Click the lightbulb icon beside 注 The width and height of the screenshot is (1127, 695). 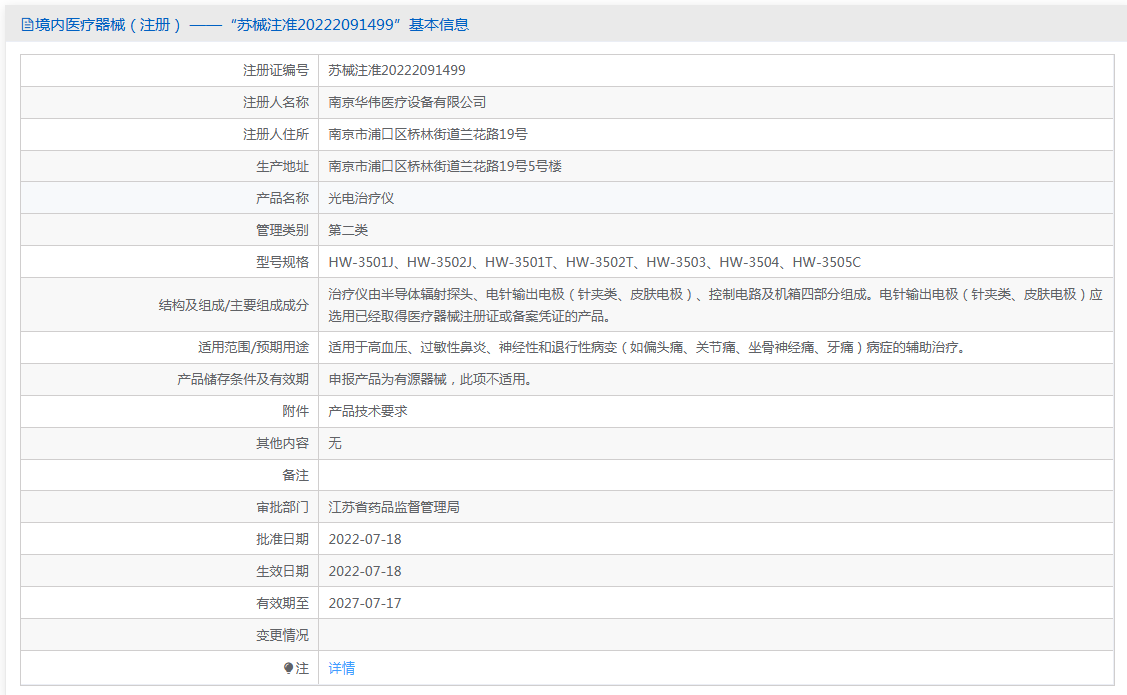[288, 668]
